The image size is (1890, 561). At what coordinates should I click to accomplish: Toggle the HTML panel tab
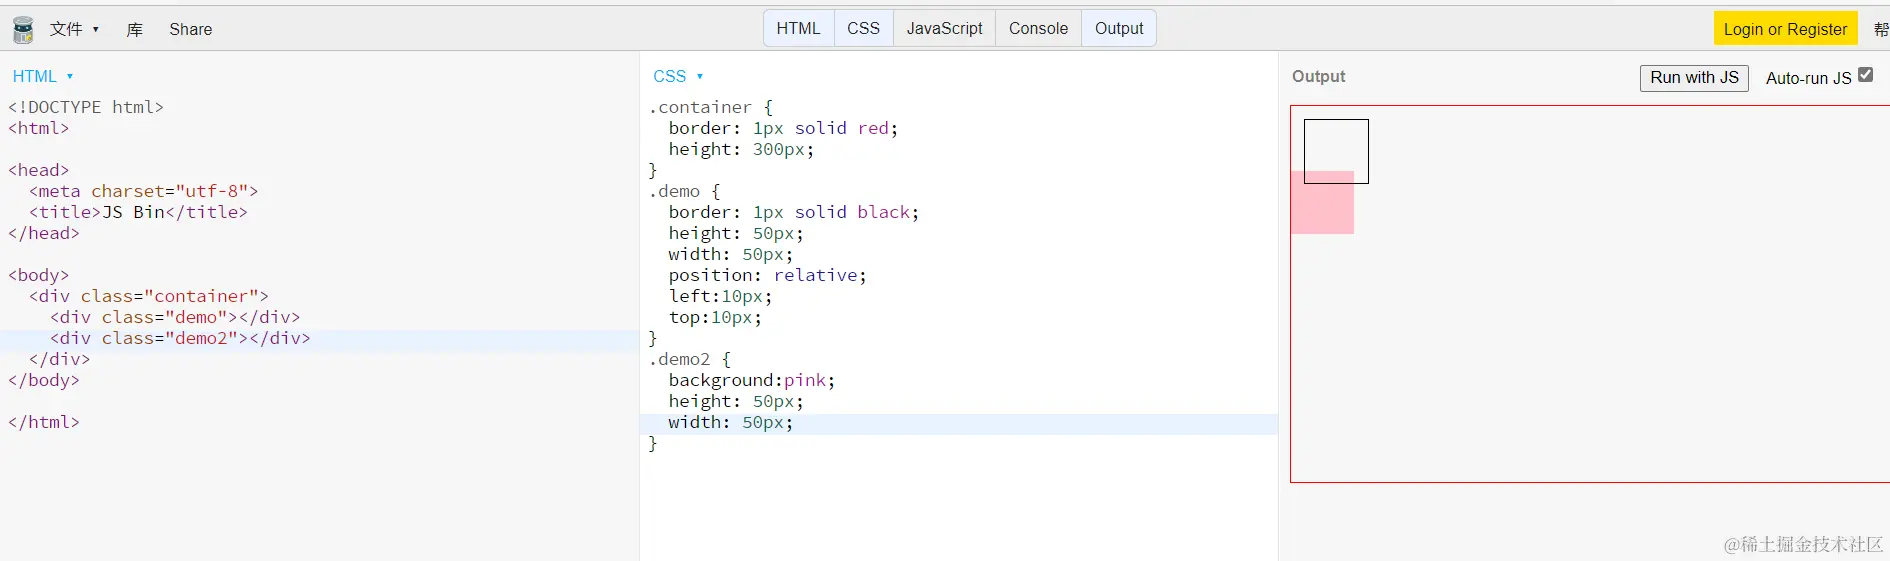tap(798, 28)
